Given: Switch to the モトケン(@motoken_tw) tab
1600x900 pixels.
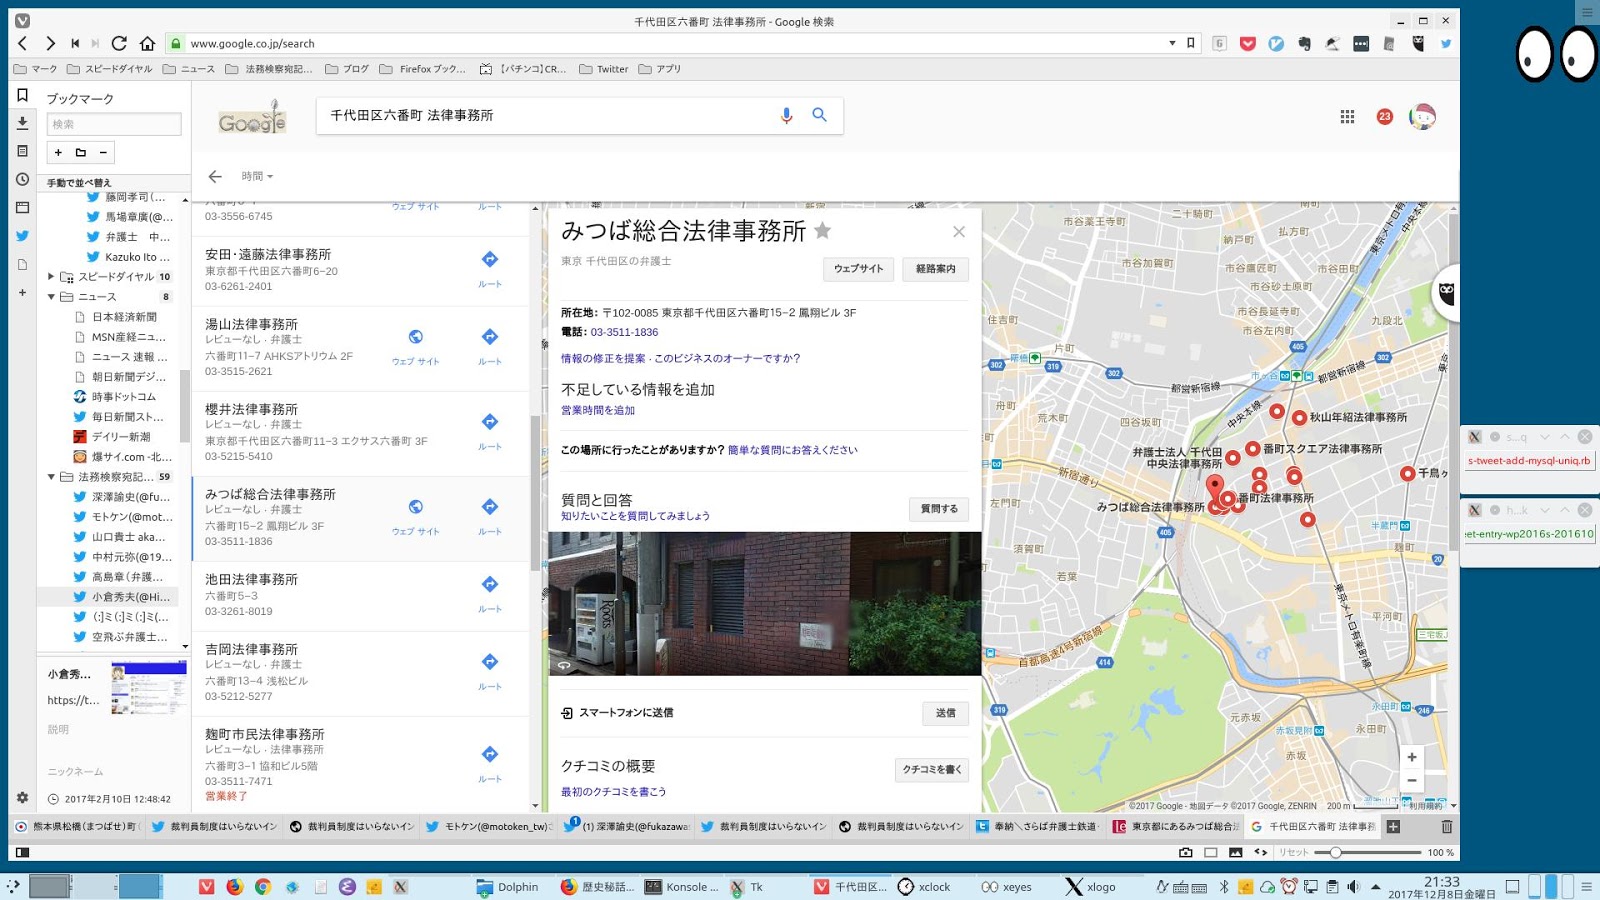Looking at the screenshot, I should tap(488, 826).
